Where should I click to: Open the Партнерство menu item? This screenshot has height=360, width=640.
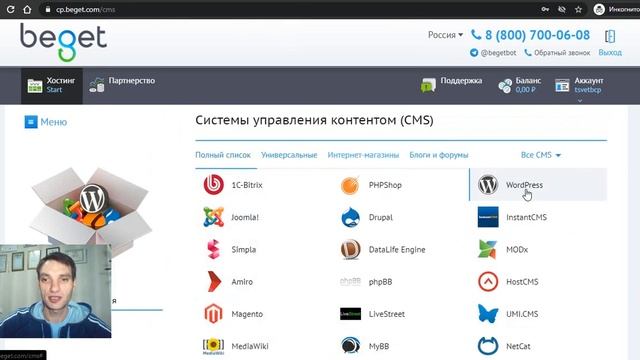(122, 85)
